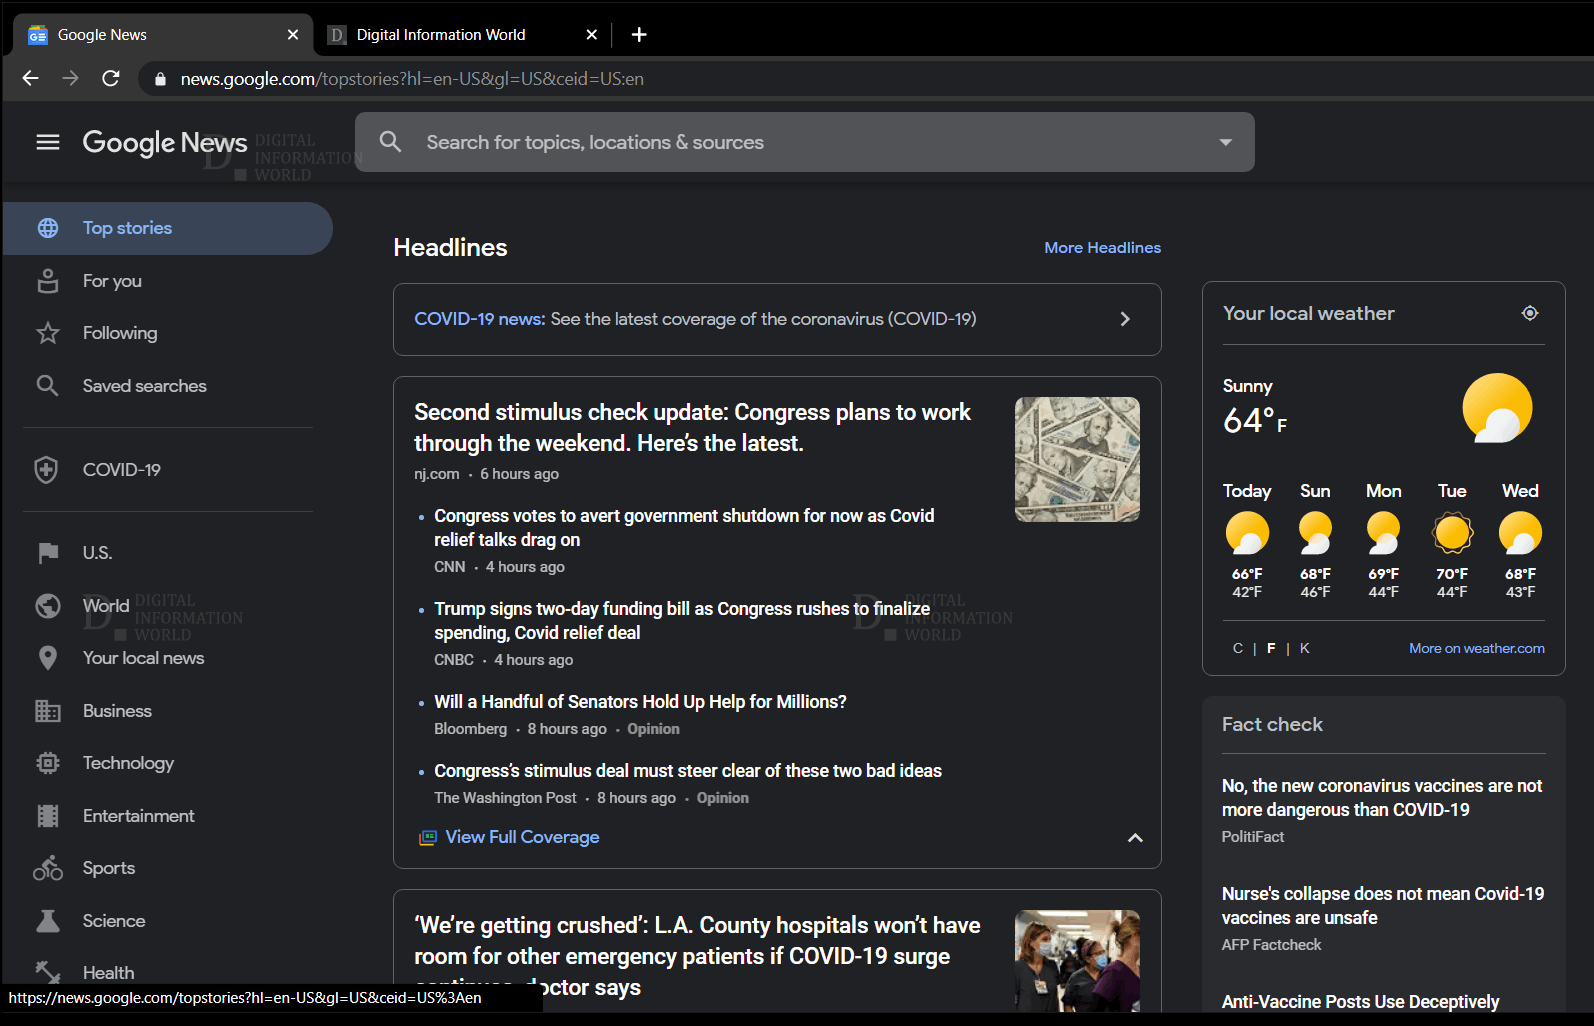Open Washington Post stimulus deal opinion article
This screenshot has height=1026, width=1594.
click(688, 771)
